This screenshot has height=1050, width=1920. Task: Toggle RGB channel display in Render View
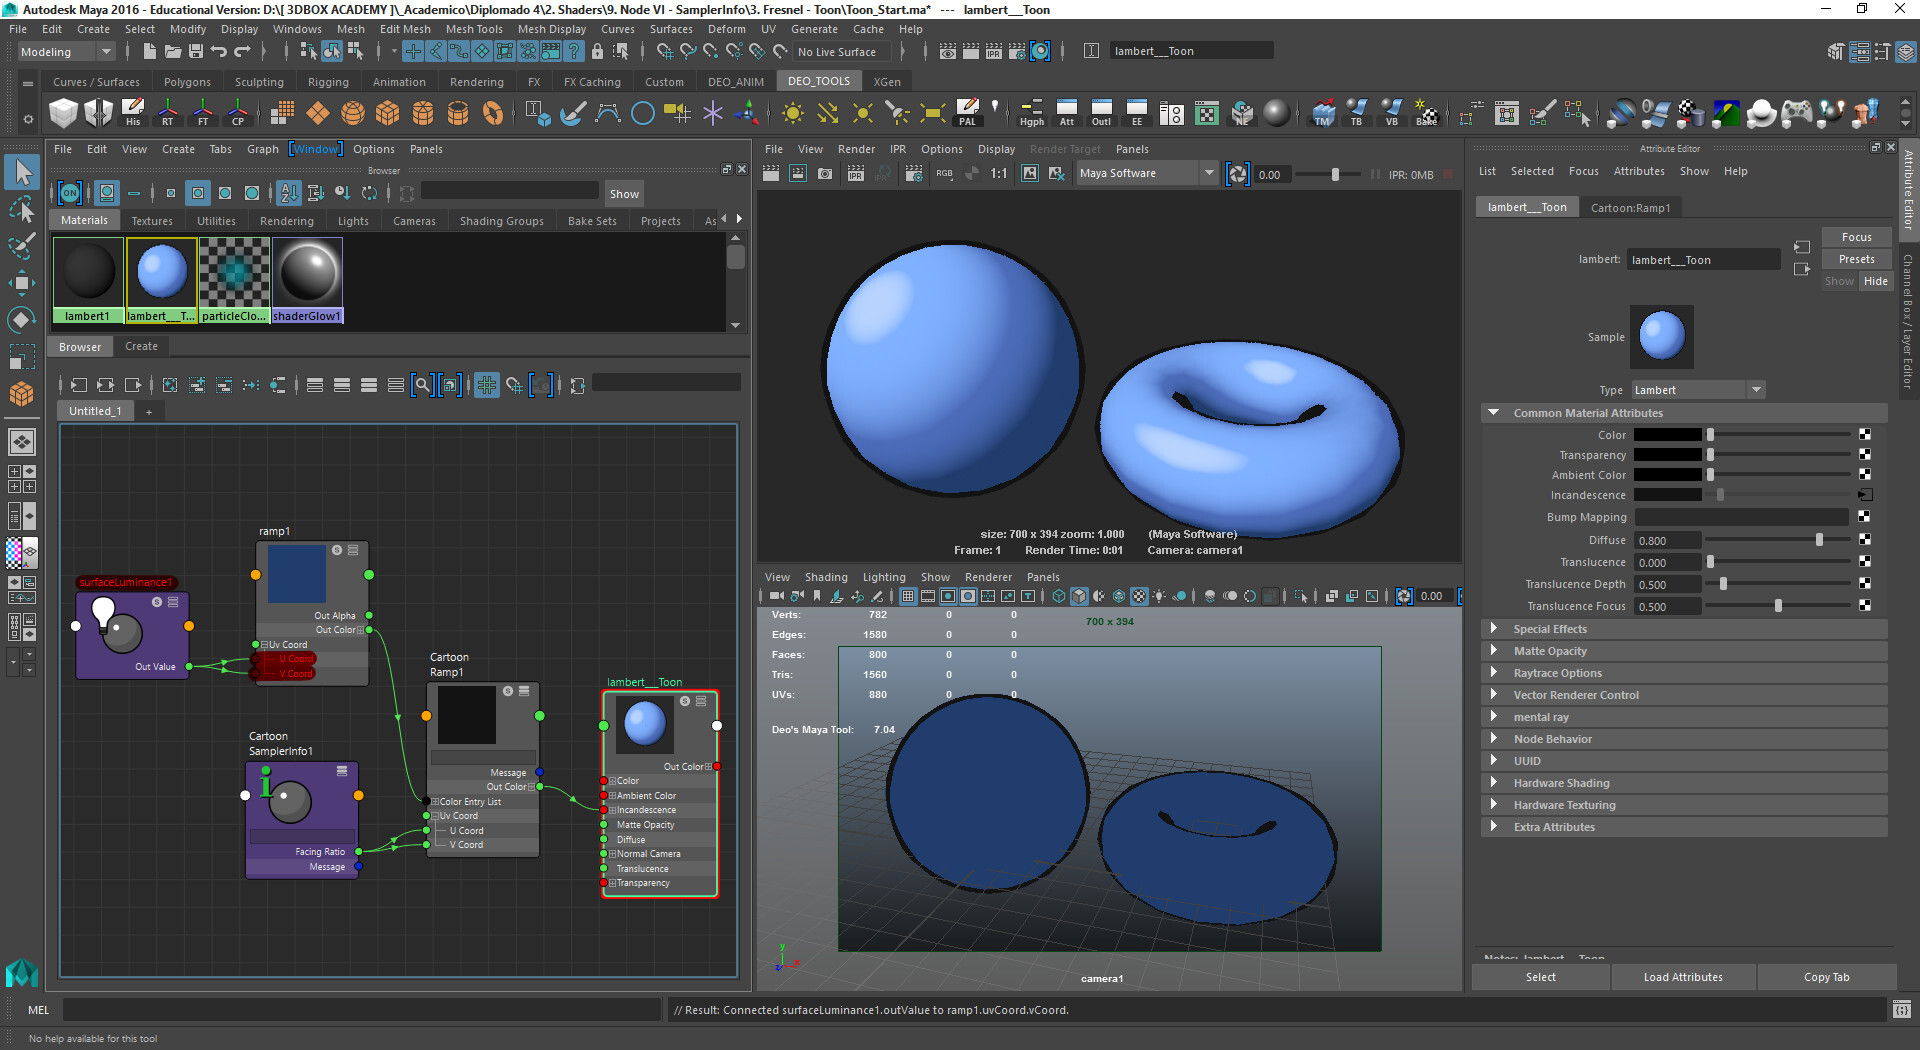pos(944,174)
